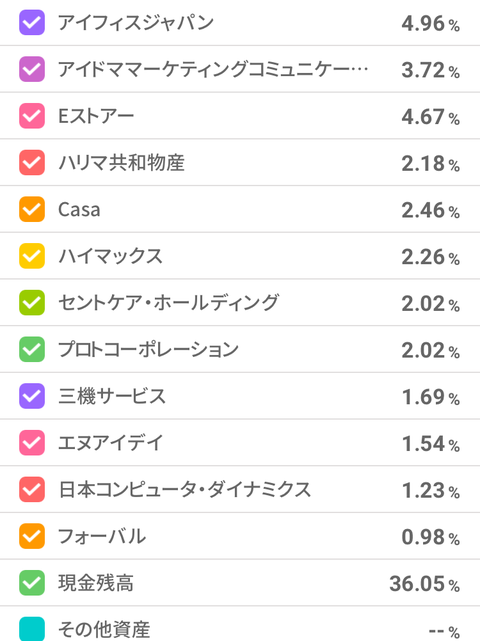The width and height of the screenshot is (480, 641).
Task: Open the 現金残高 36.05% value
Action: (x=424, y=583)
